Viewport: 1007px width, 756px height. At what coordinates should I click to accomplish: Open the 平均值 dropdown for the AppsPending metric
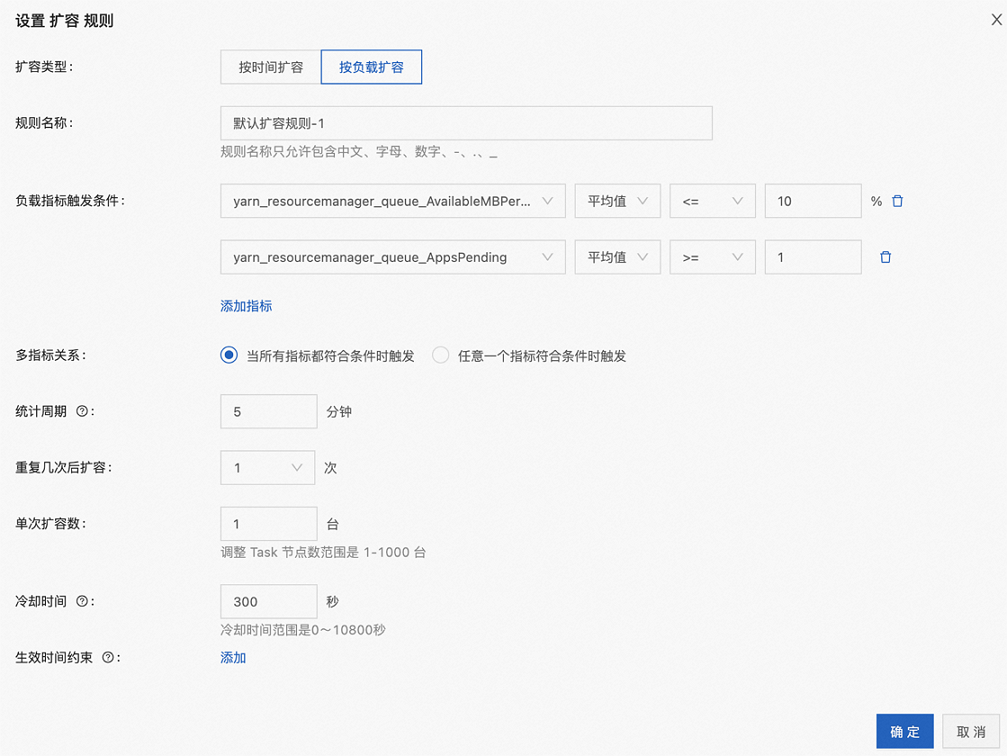tap(617, 257)
